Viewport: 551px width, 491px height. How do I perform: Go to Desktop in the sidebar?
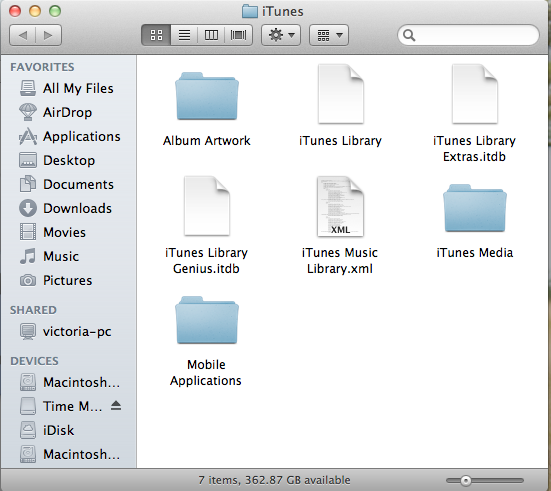coord(69,160)
